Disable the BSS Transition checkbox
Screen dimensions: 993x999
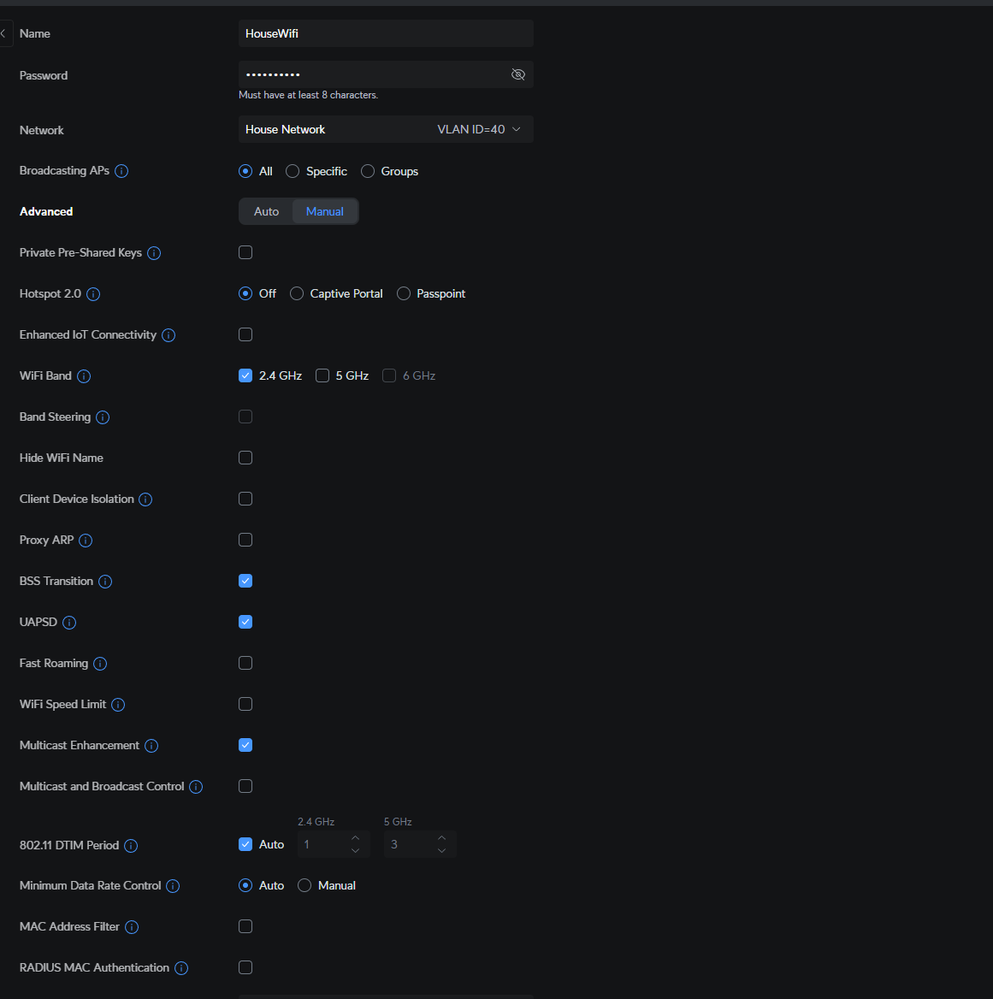pyautogui.click(x=245, y=581)
